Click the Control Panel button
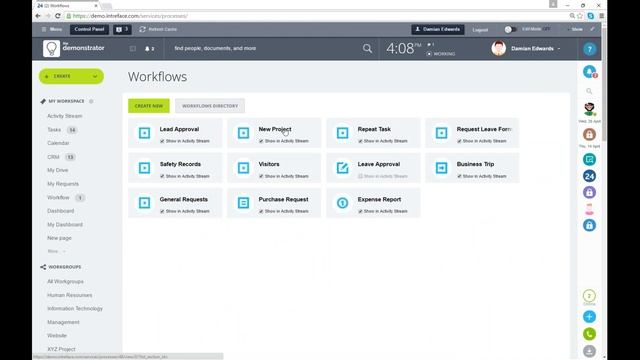640x360 pixels. [89, 29]
